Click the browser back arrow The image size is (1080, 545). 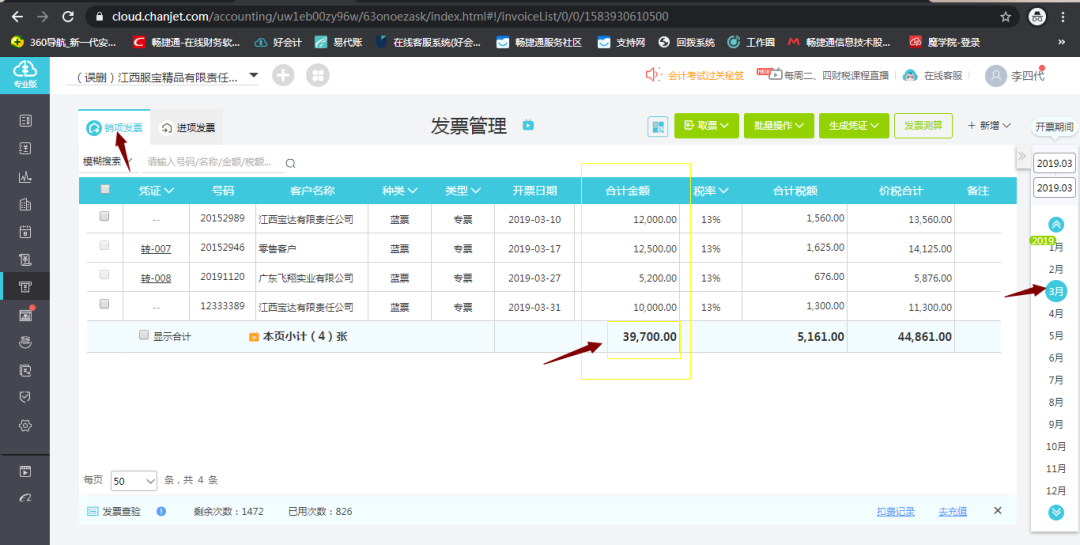(x=17, y=17)
